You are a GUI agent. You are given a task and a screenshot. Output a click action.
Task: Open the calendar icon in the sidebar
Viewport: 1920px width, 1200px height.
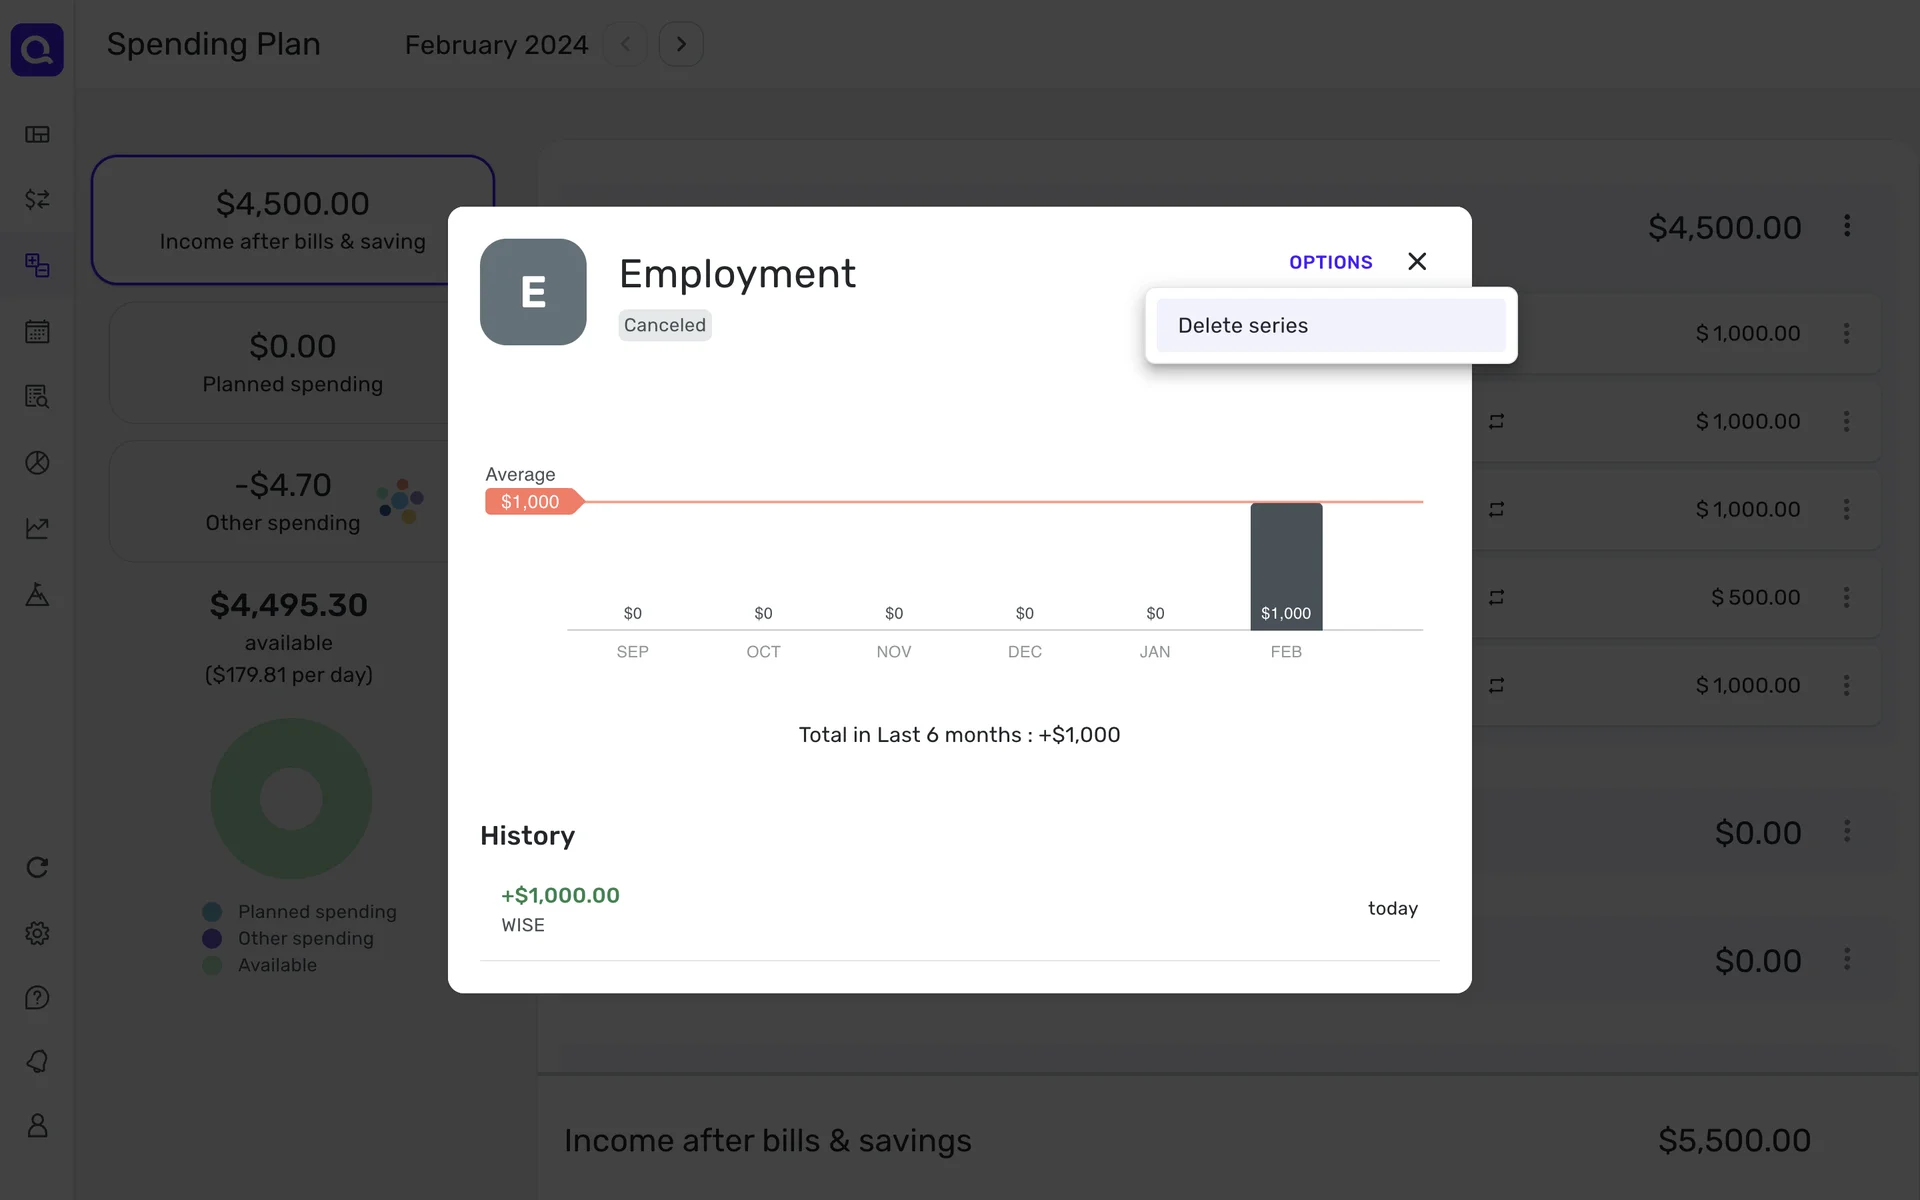37,331
